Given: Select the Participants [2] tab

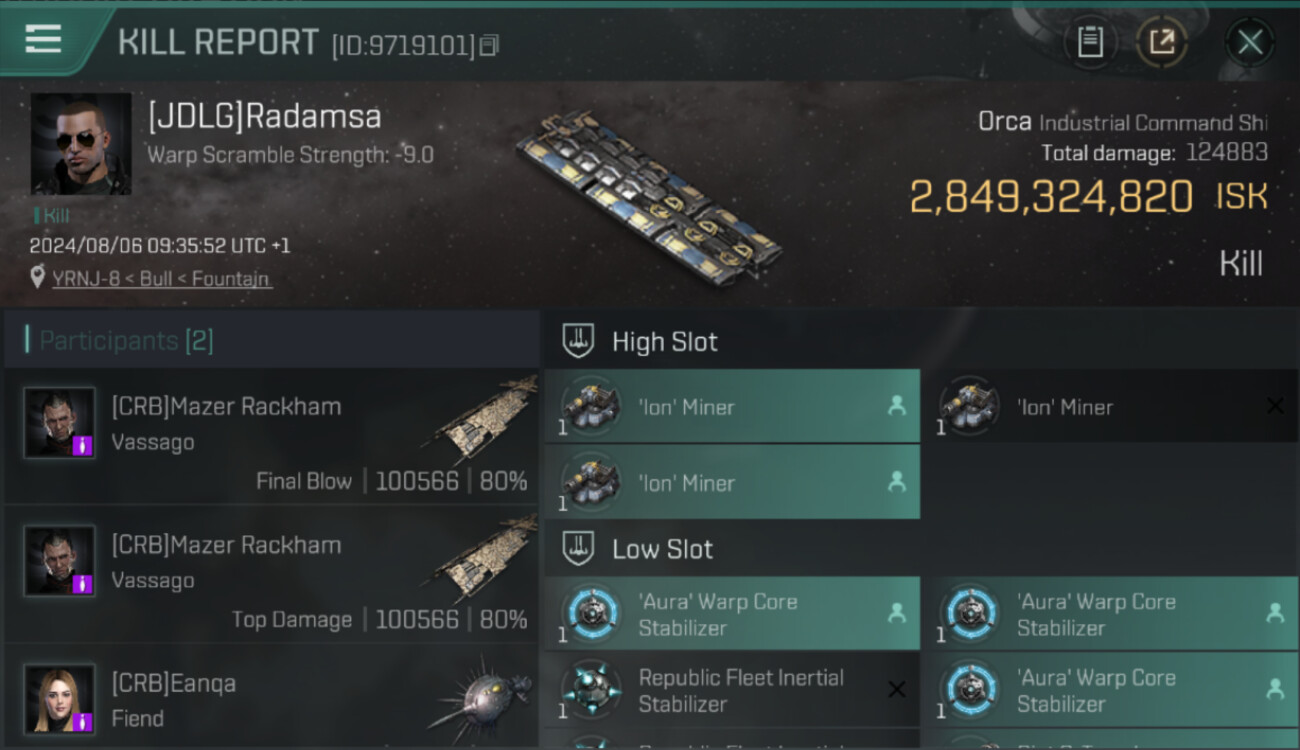Looking at the screenshot, I should 126,340.
